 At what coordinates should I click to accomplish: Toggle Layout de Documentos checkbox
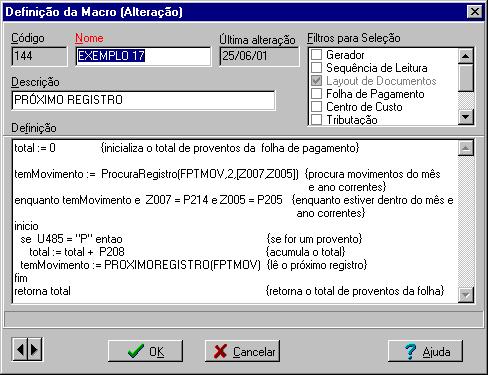click(x=316, y=81)
